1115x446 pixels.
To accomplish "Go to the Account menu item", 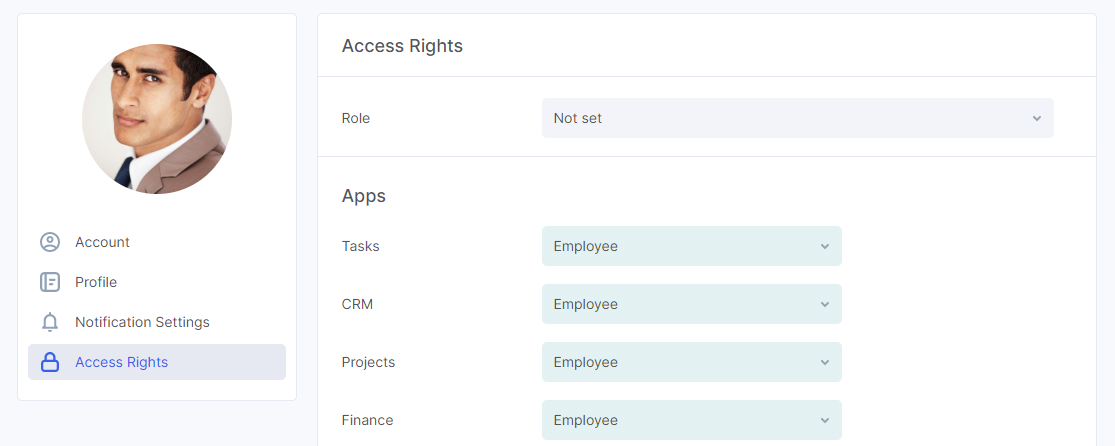I will click(157, 242).
